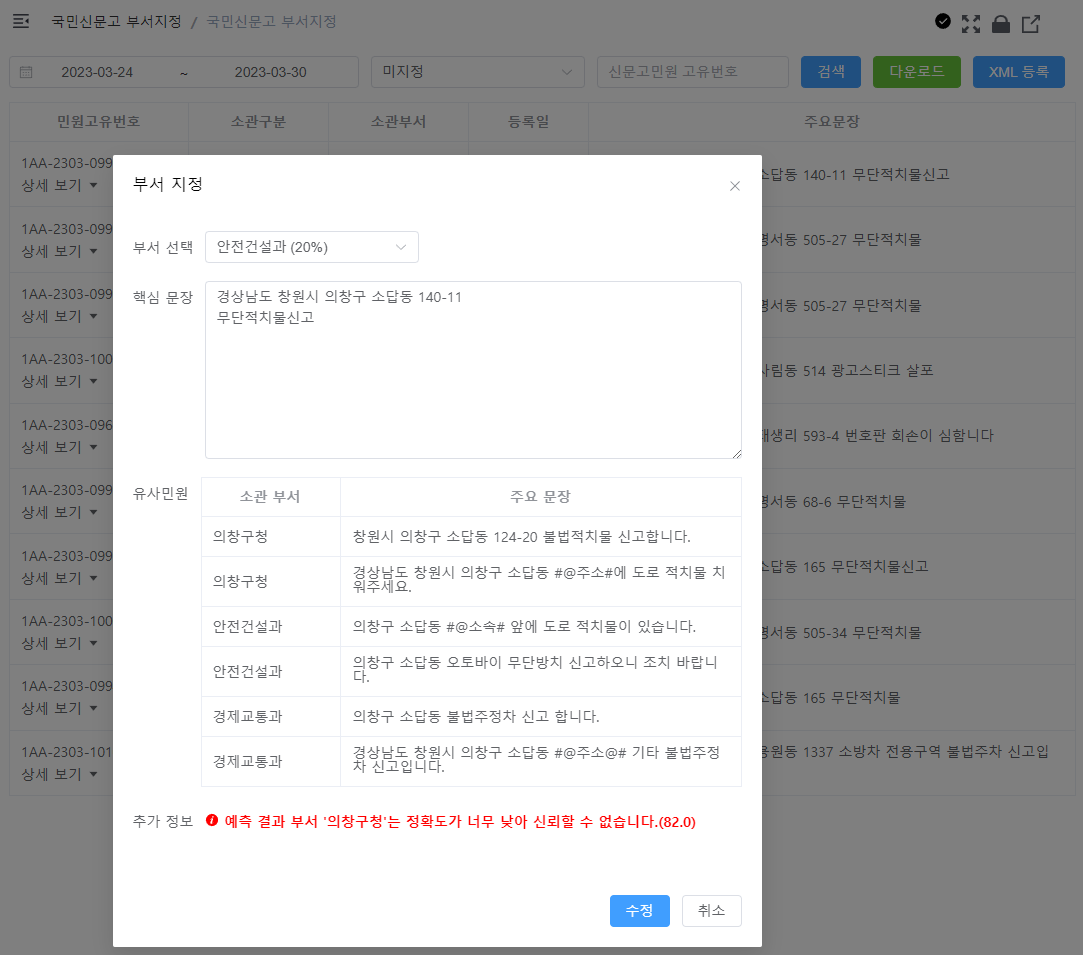Click the 신문고민원 고유번호 input field

(x=692, y=71)
